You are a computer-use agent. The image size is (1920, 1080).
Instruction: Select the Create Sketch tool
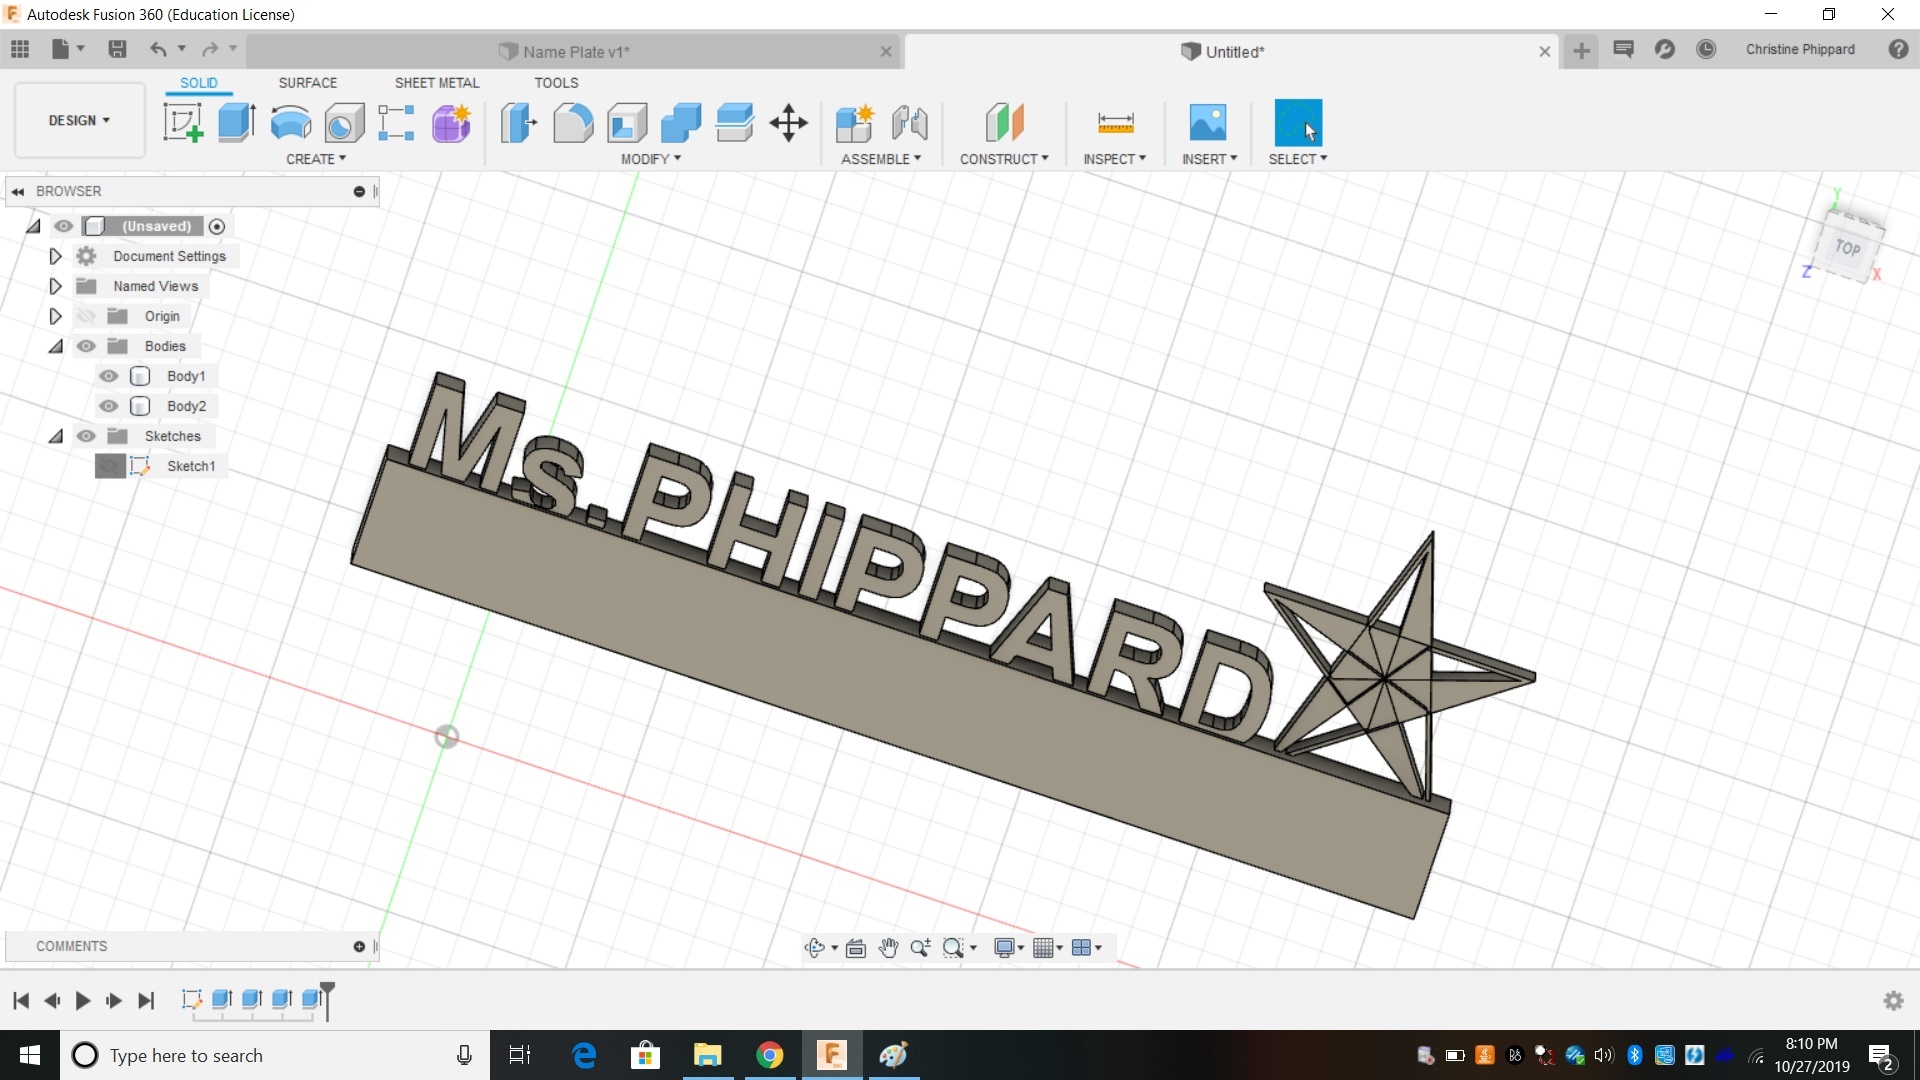[x=183, y=123]
